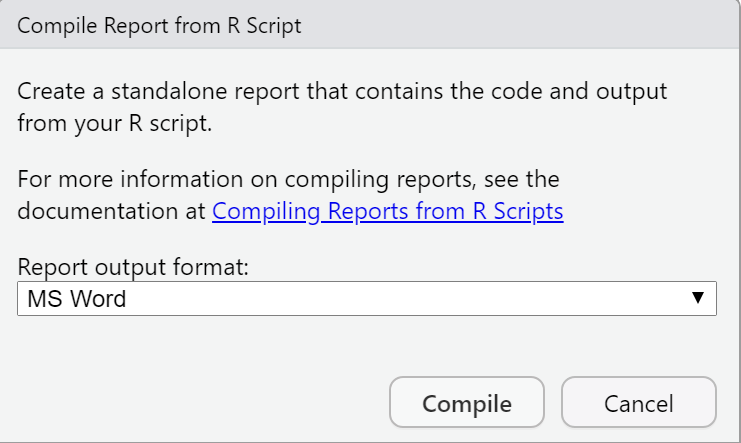Click the 'MS Word' text in the combo box
Viewport: 741px width, 443px height.
tap(77, 299)
